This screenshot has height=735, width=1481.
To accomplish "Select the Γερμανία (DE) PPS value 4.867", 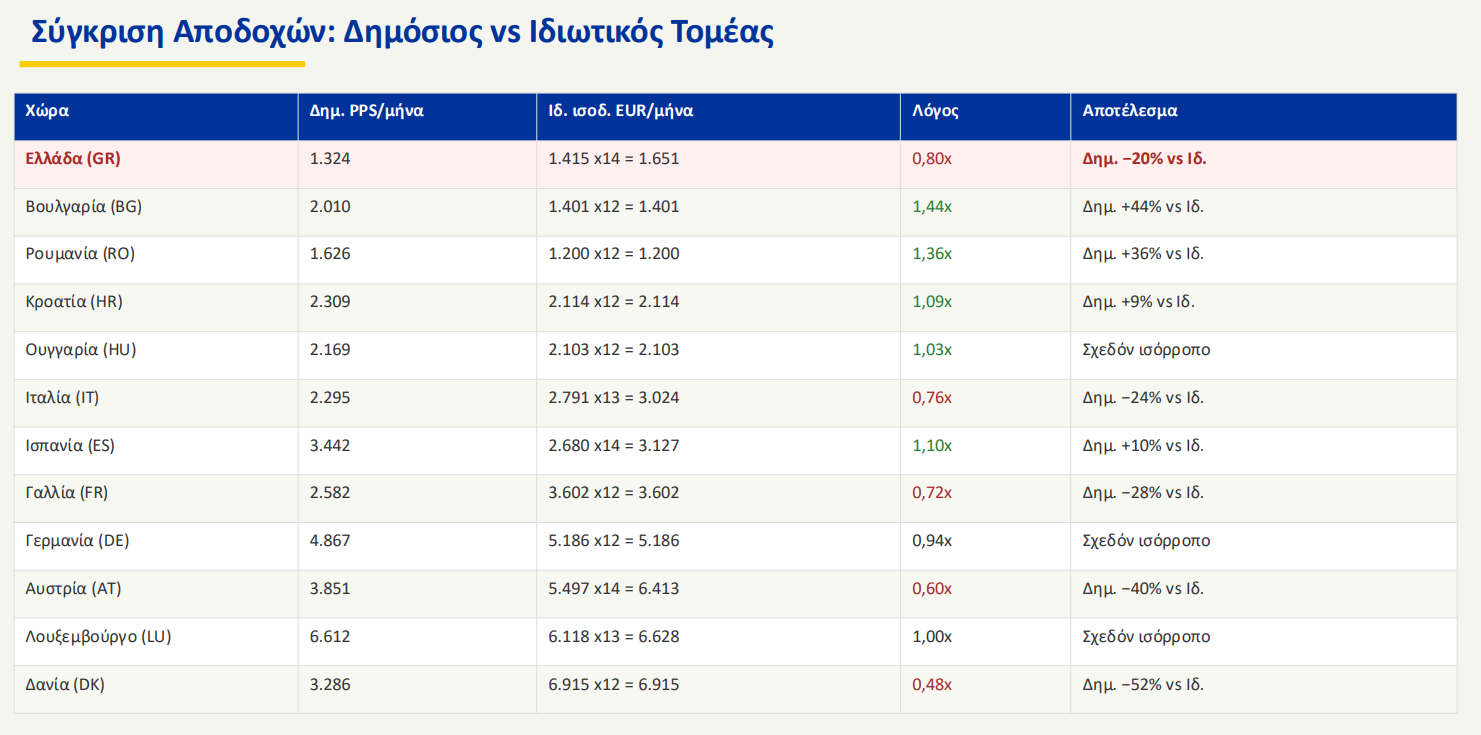I will [330, 541].
